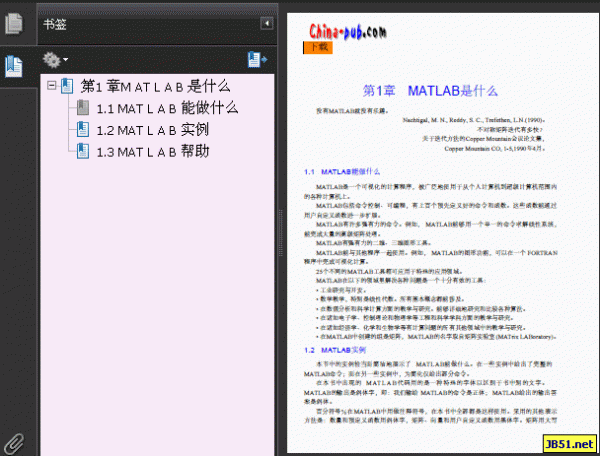Select bookmark 1.3 MATLAB 帮助

click(x=153, y=152)
